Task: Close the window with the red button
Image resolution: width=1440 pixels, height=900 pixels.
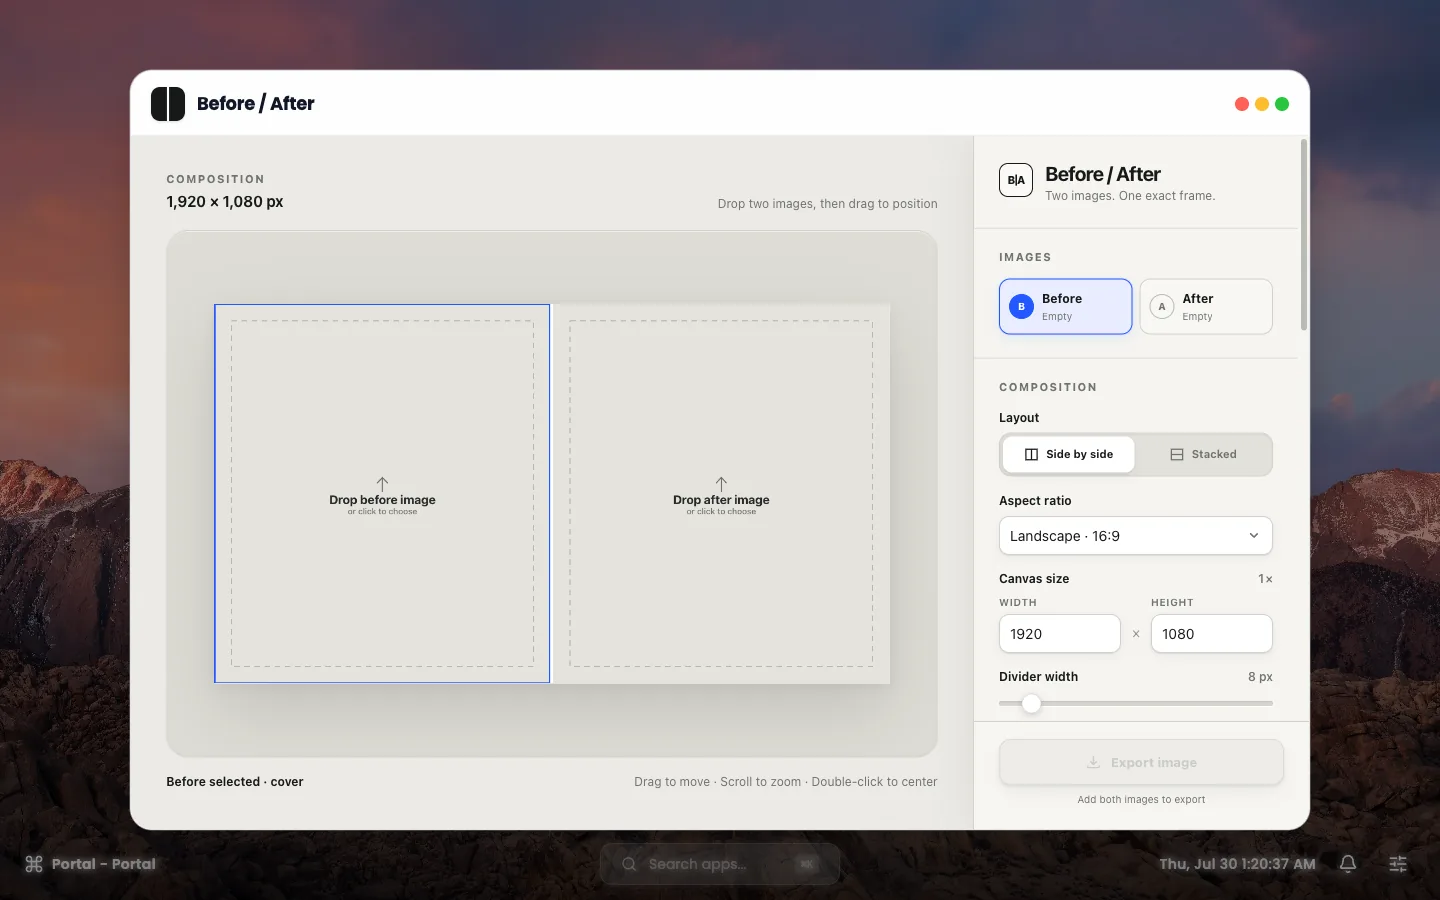Action: (x=1242, y=104)
